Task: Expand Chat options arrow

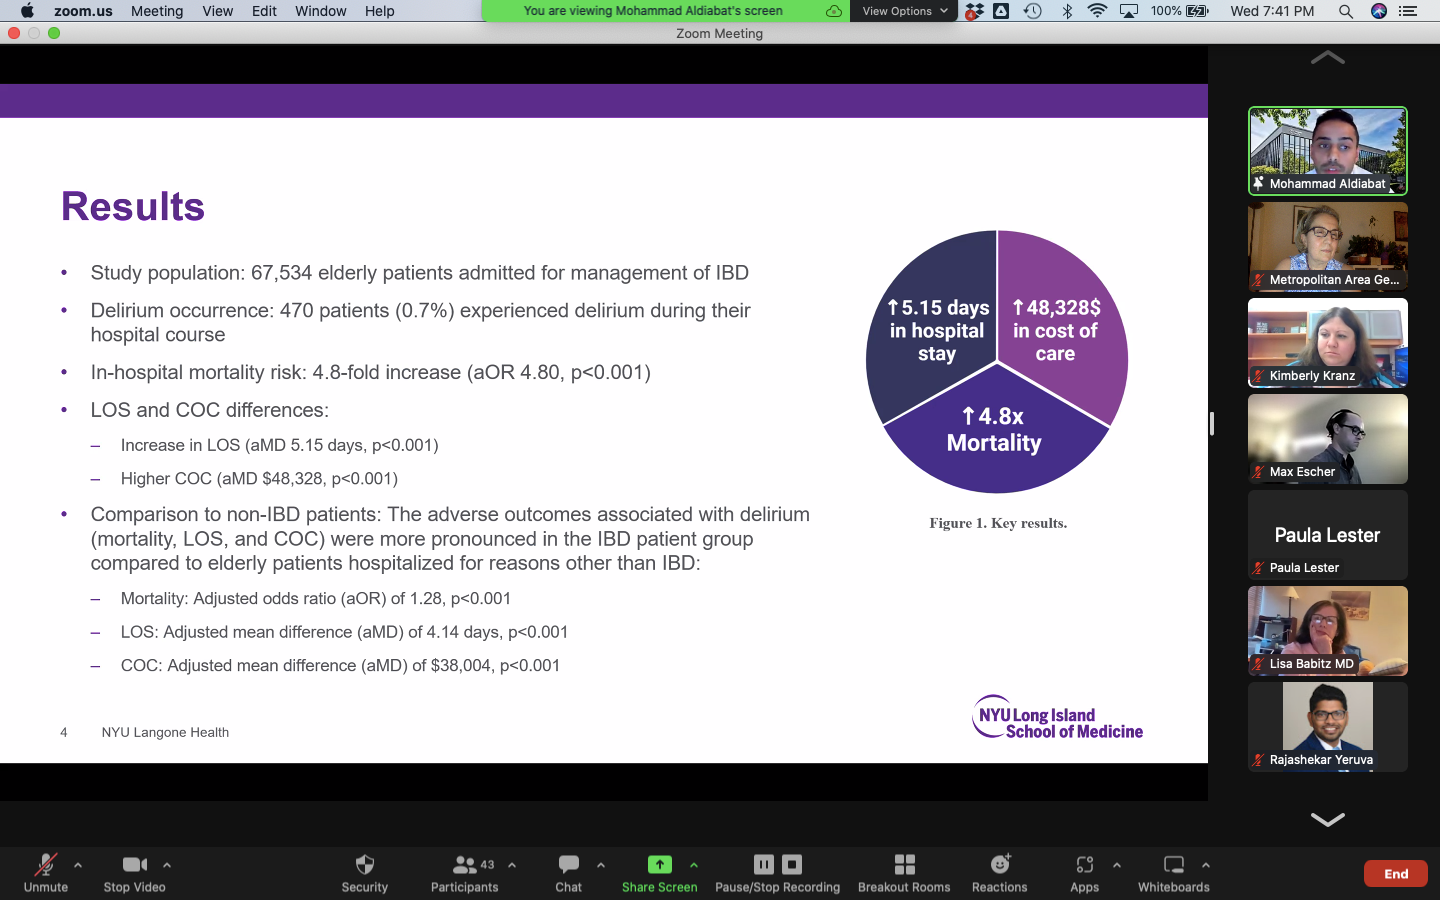Action: (601, 865)
